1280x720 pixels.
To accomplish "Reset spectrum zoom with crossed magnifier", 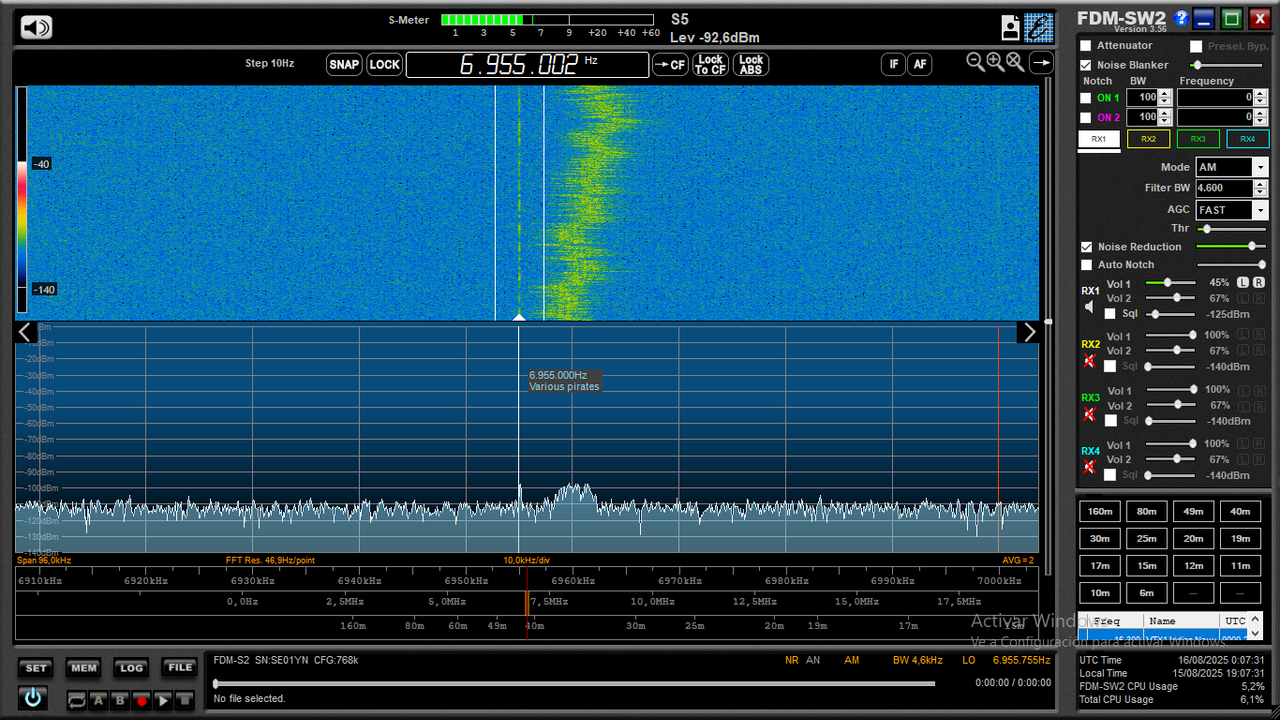I will pos(1014,62).
